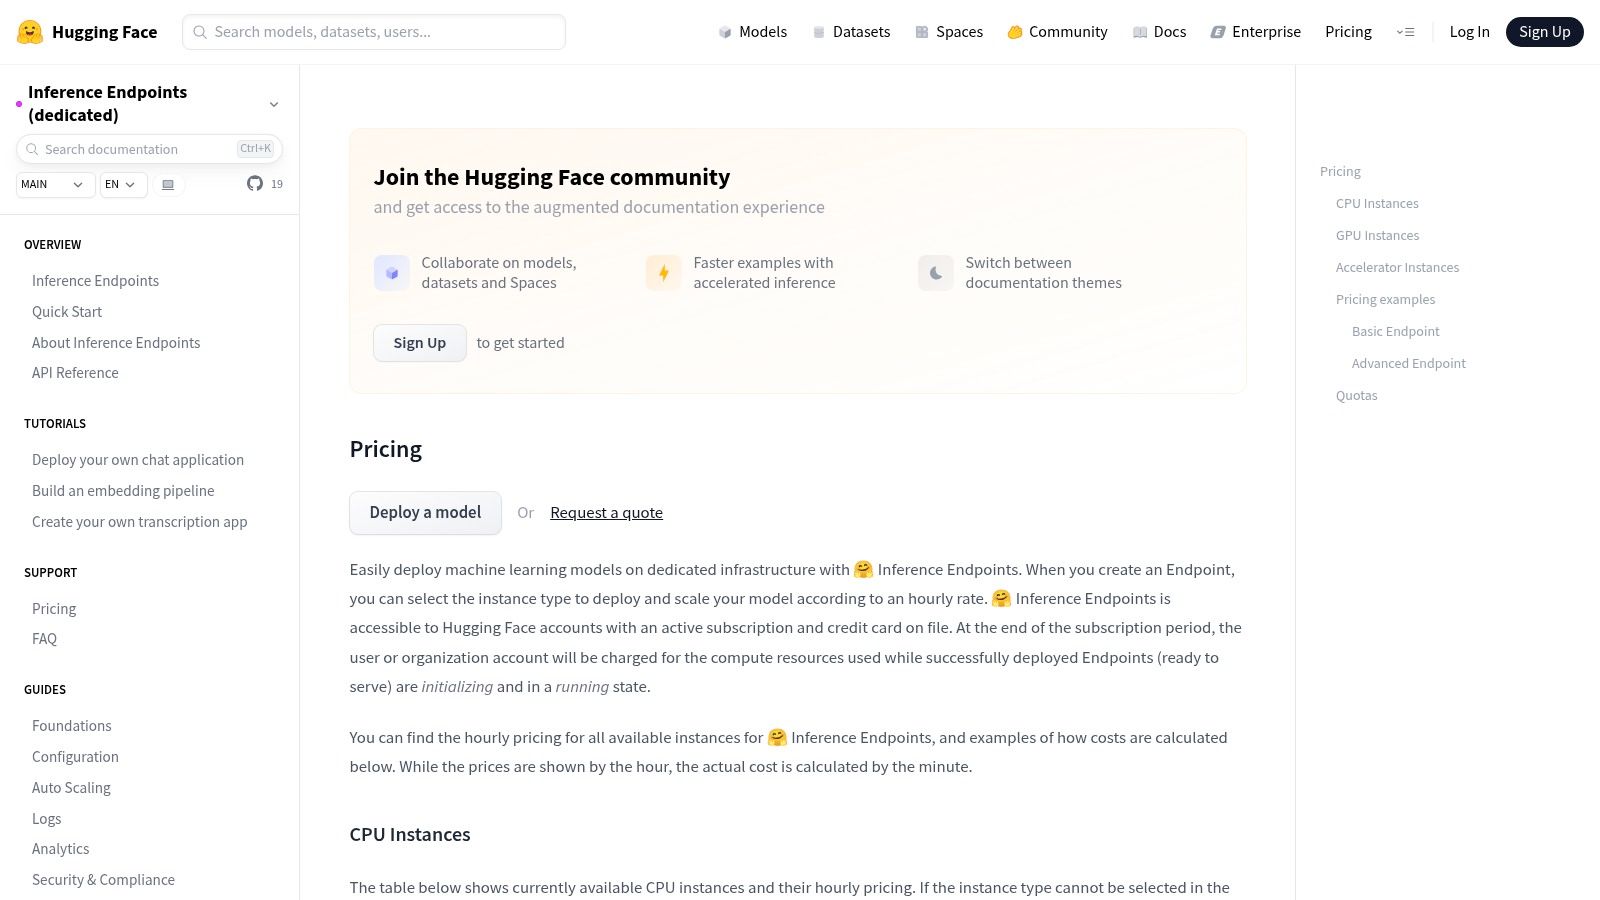Click the system theme laptop icon
Screen dimensions: 1600x900
click(168, 185)
